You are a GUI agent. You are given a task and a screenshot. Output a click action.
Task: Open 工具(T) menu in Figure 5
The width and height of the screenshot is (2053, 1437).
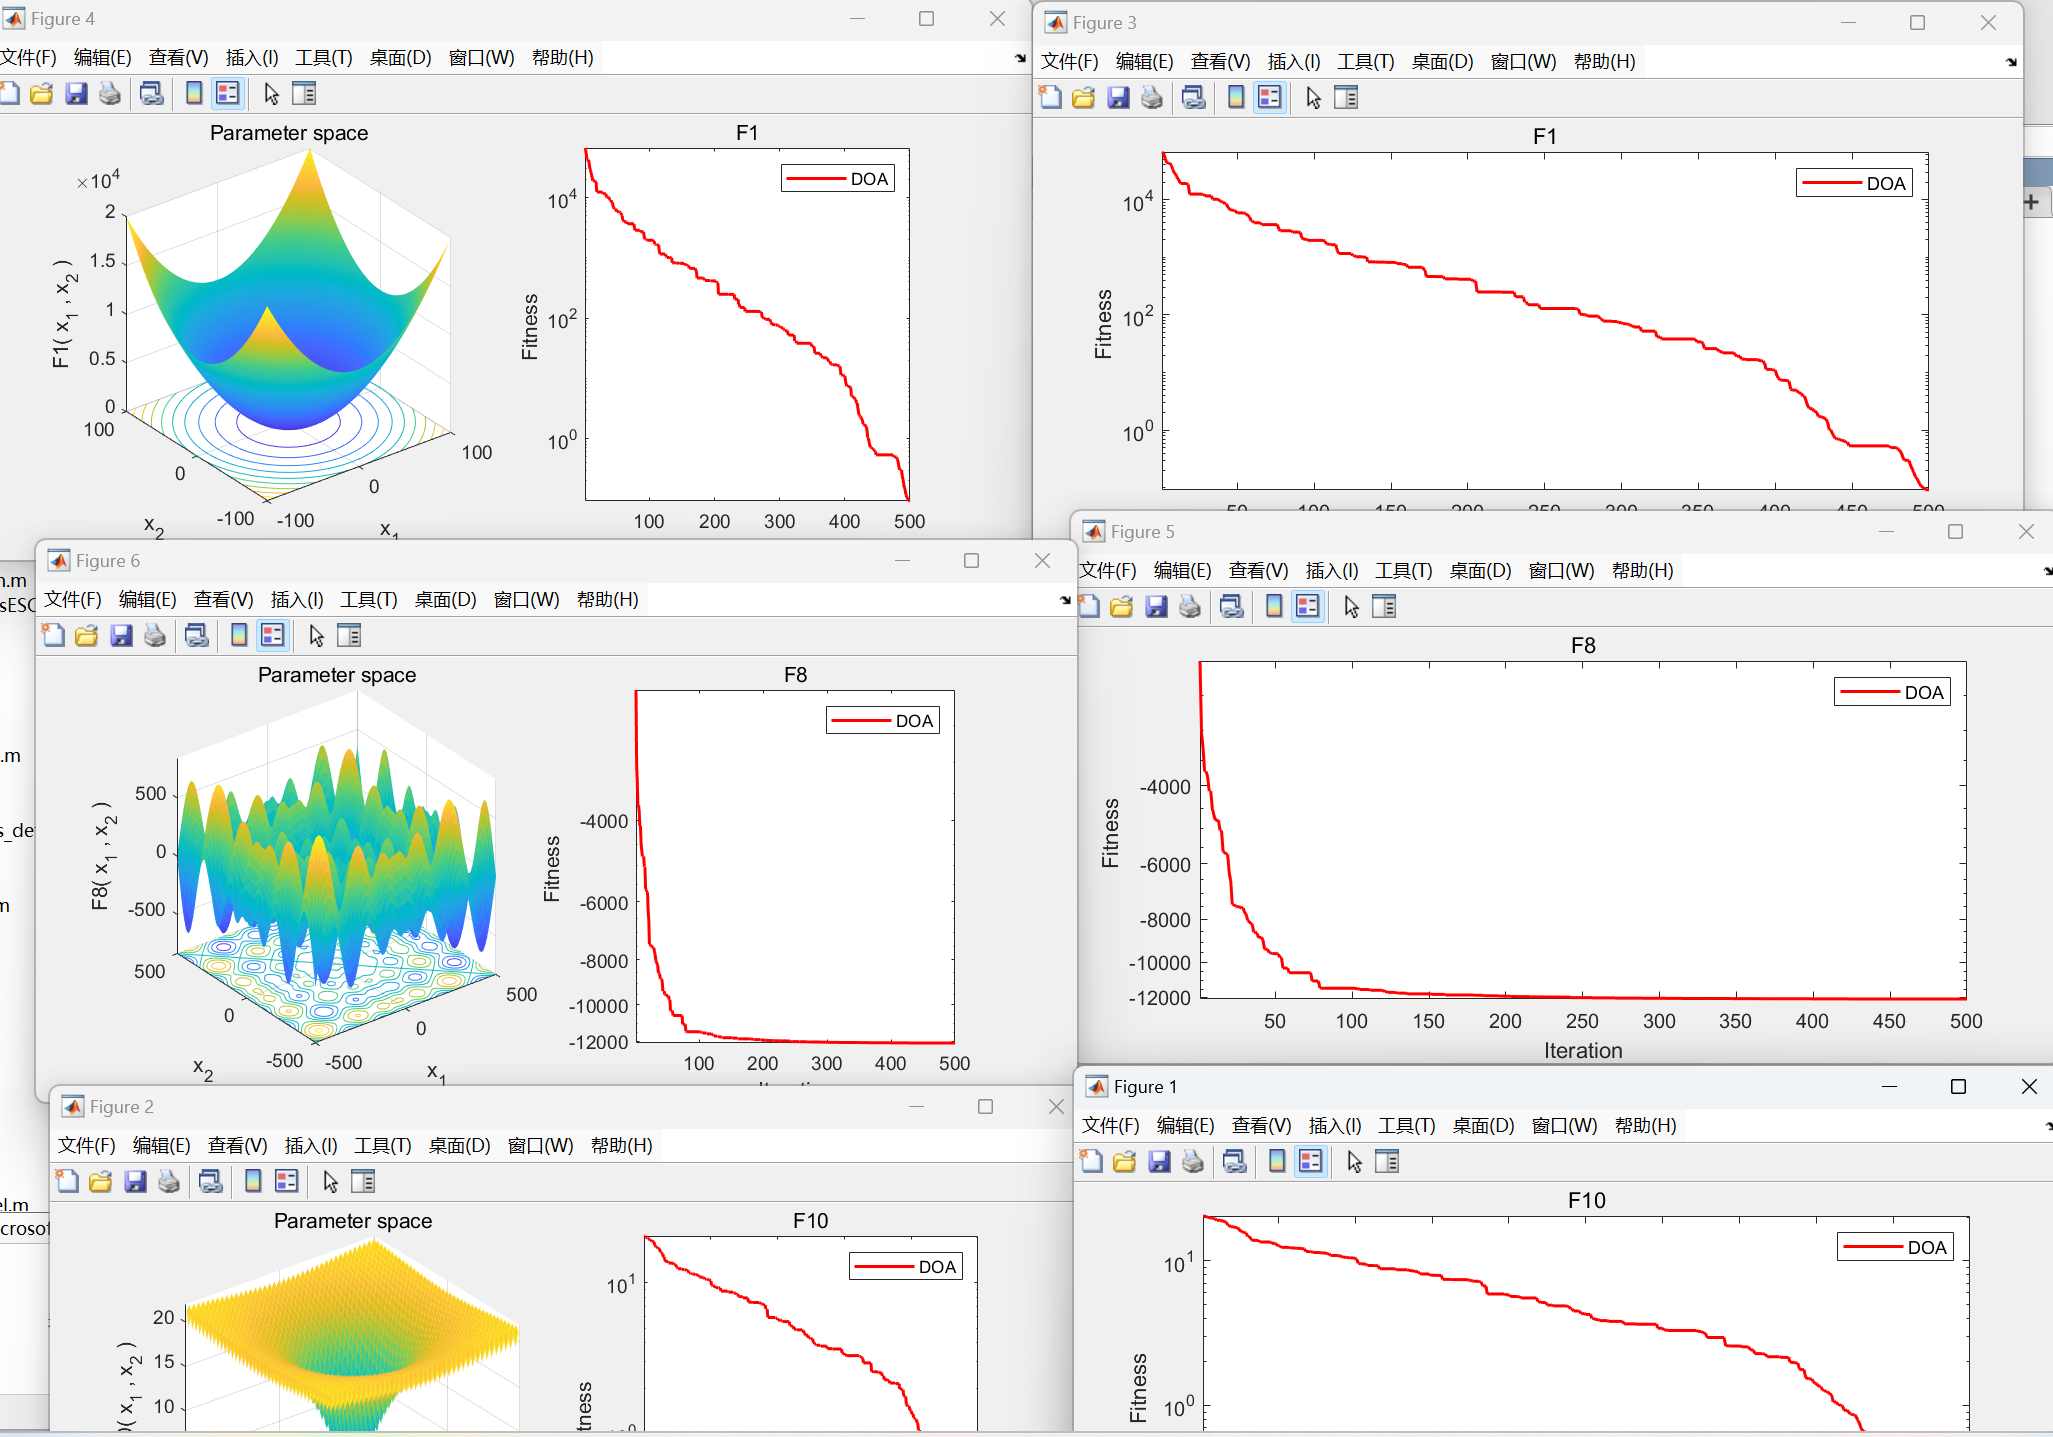coord(1403,571)
